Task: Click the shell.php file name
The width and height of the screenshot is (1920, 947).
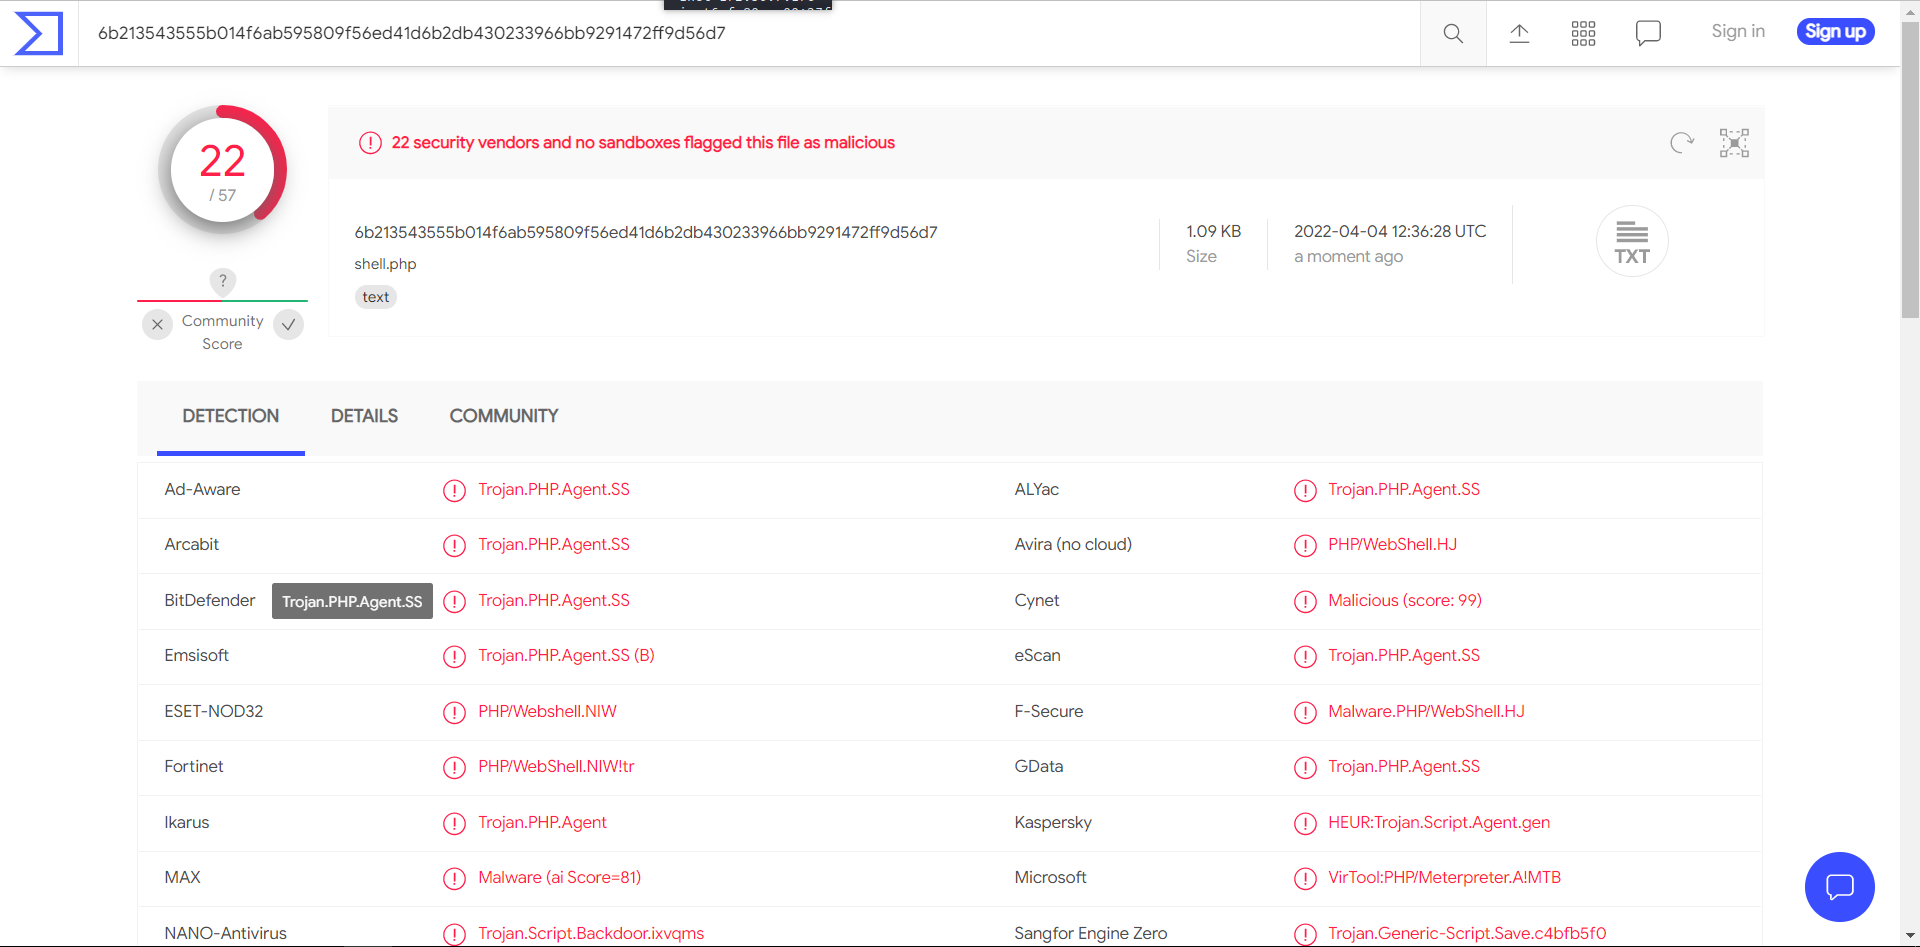Action: click(x=385, y=264)
